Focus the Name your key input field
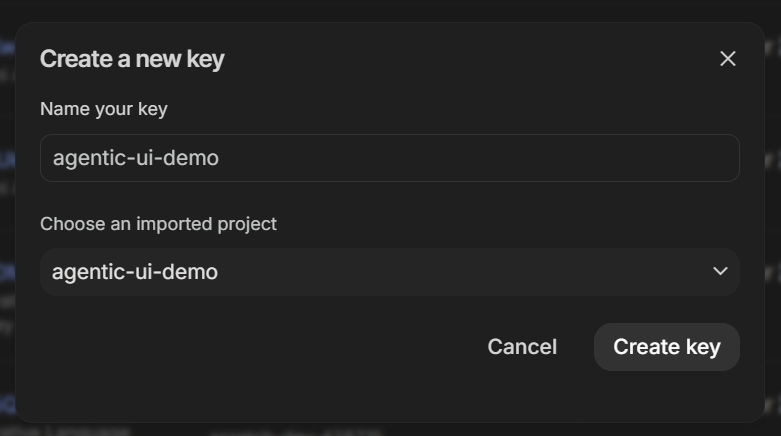Screen dimensions: 781x436 coord(389,158)
